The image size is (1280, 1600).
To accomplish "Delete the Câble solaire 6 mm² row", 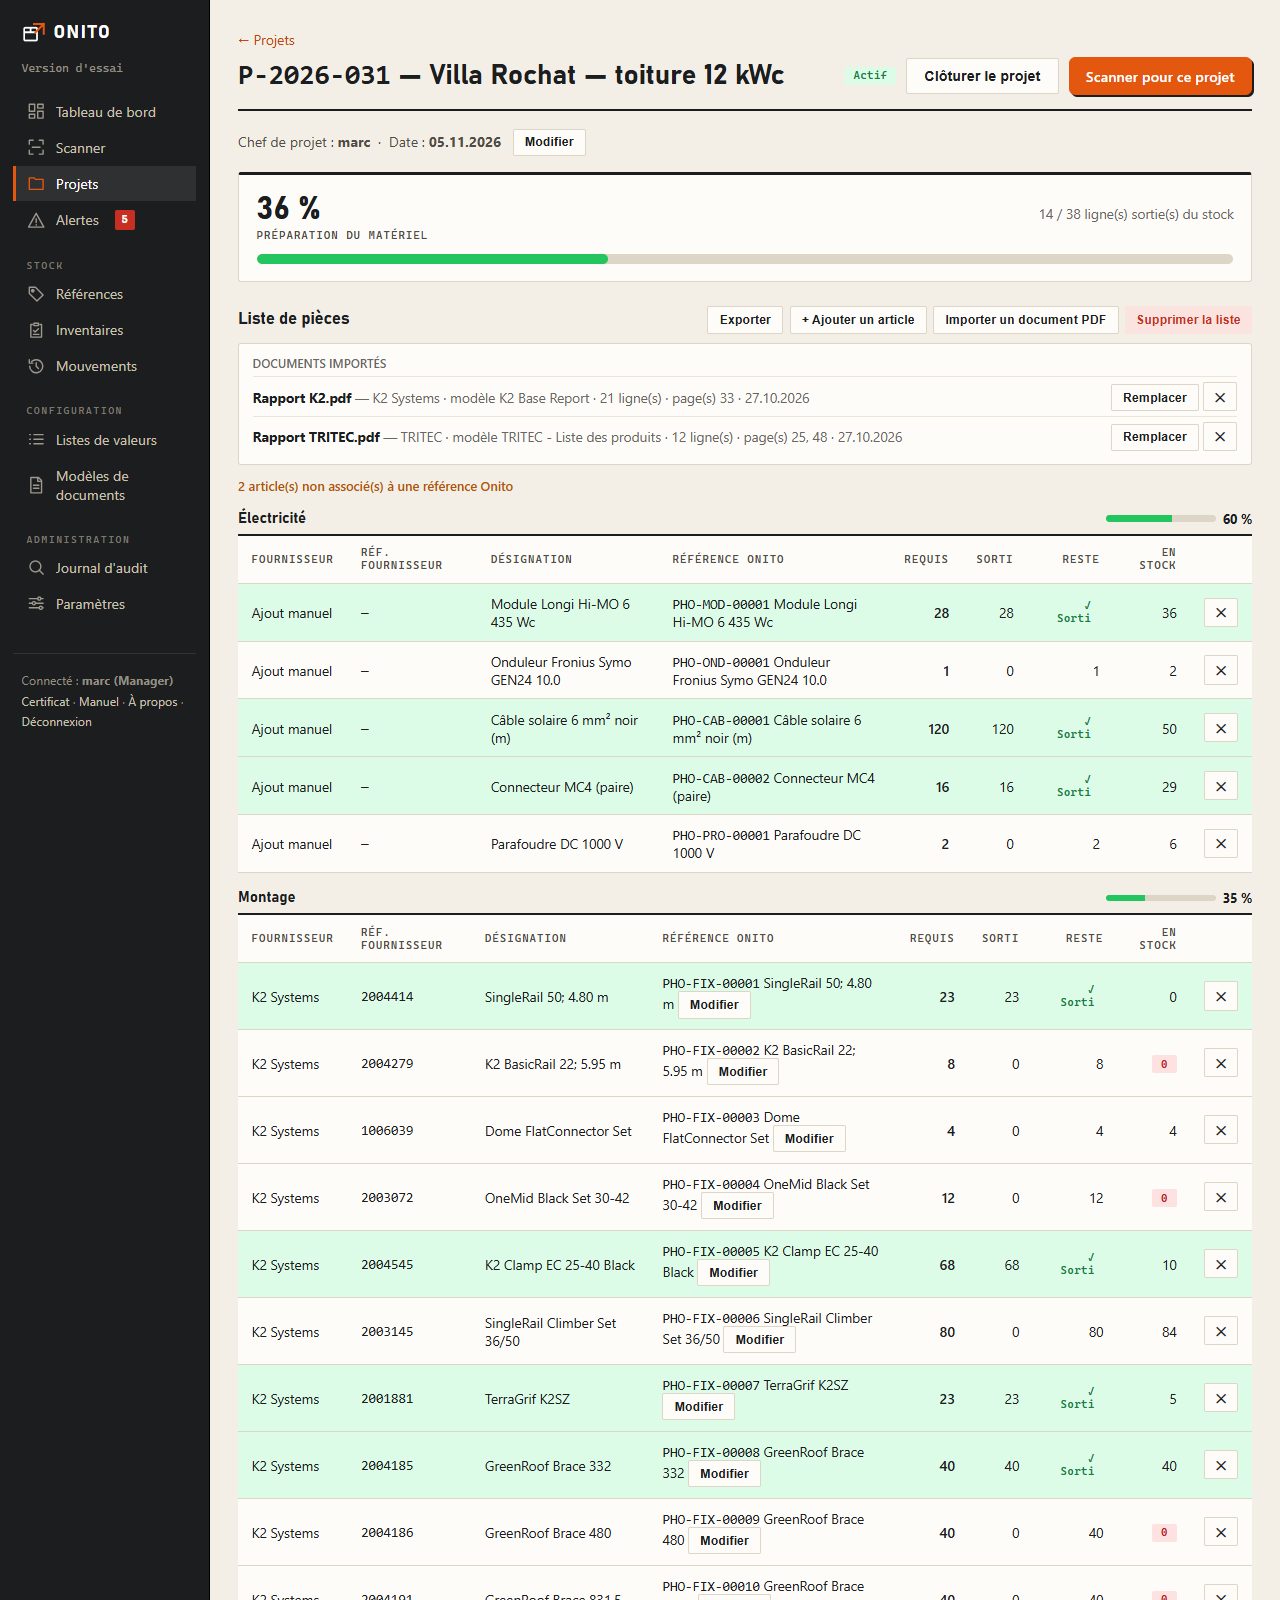I will [x=1221, y=729].
